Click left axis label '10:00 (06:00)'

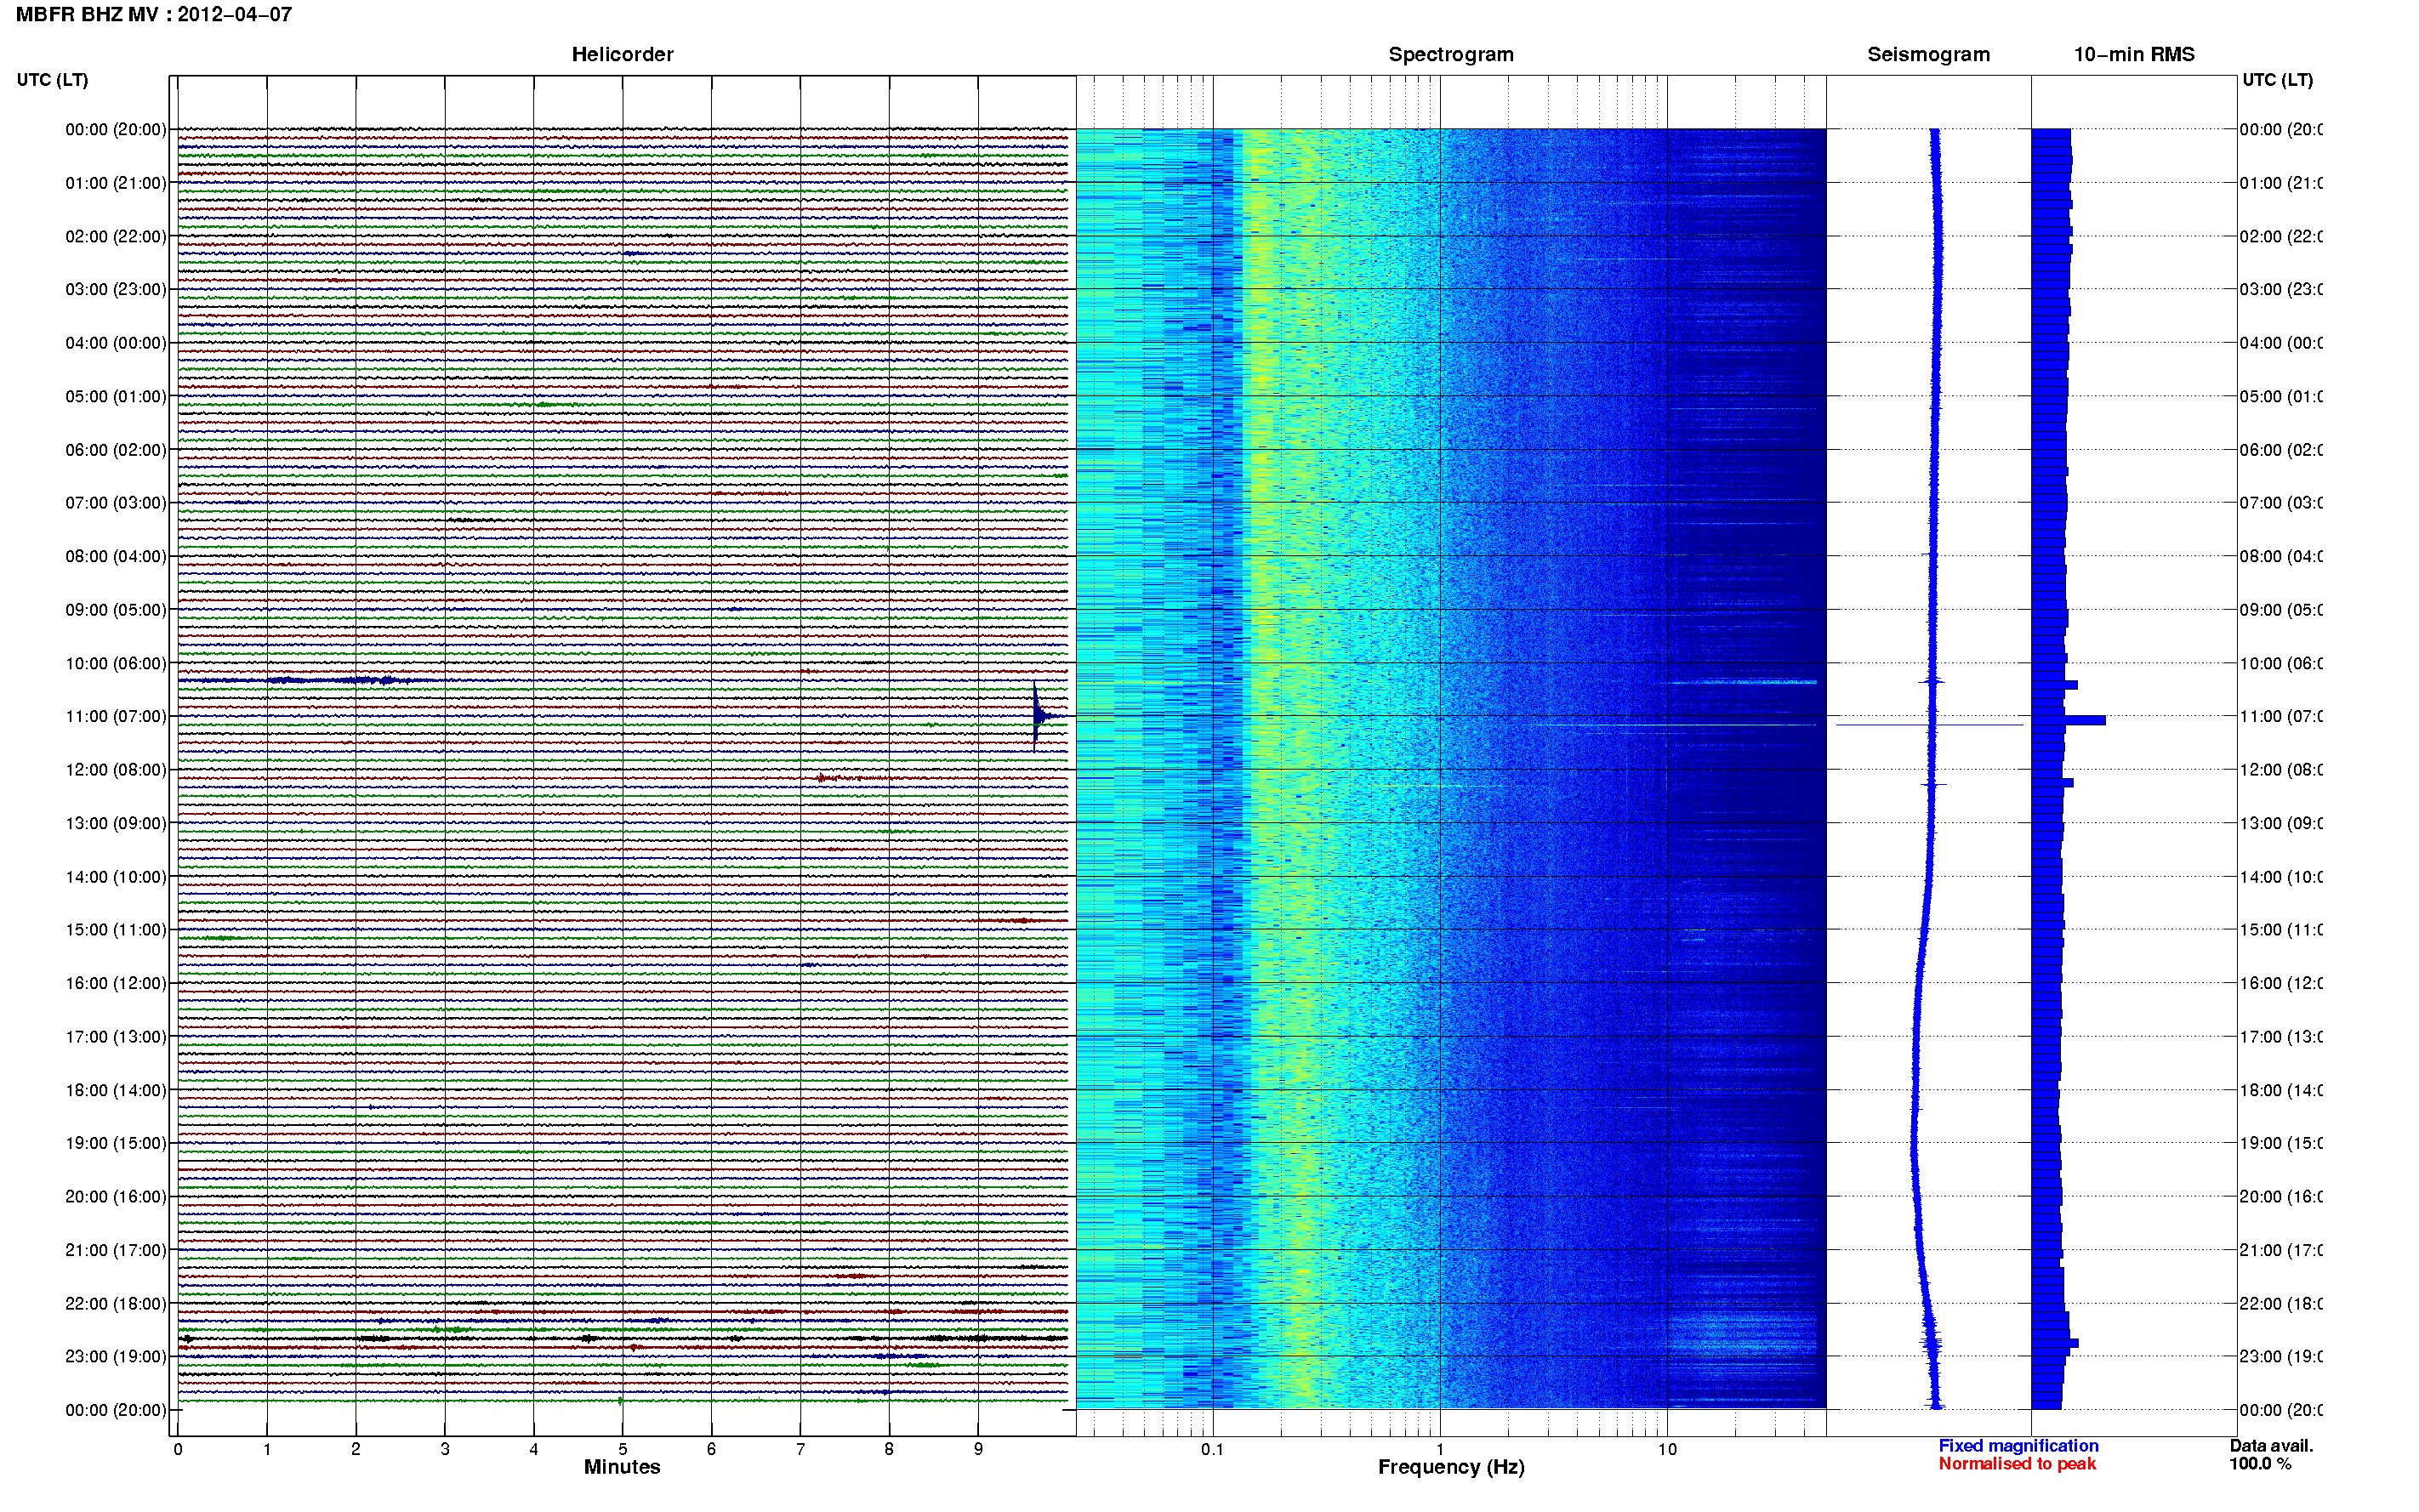(x=116, y=663)
